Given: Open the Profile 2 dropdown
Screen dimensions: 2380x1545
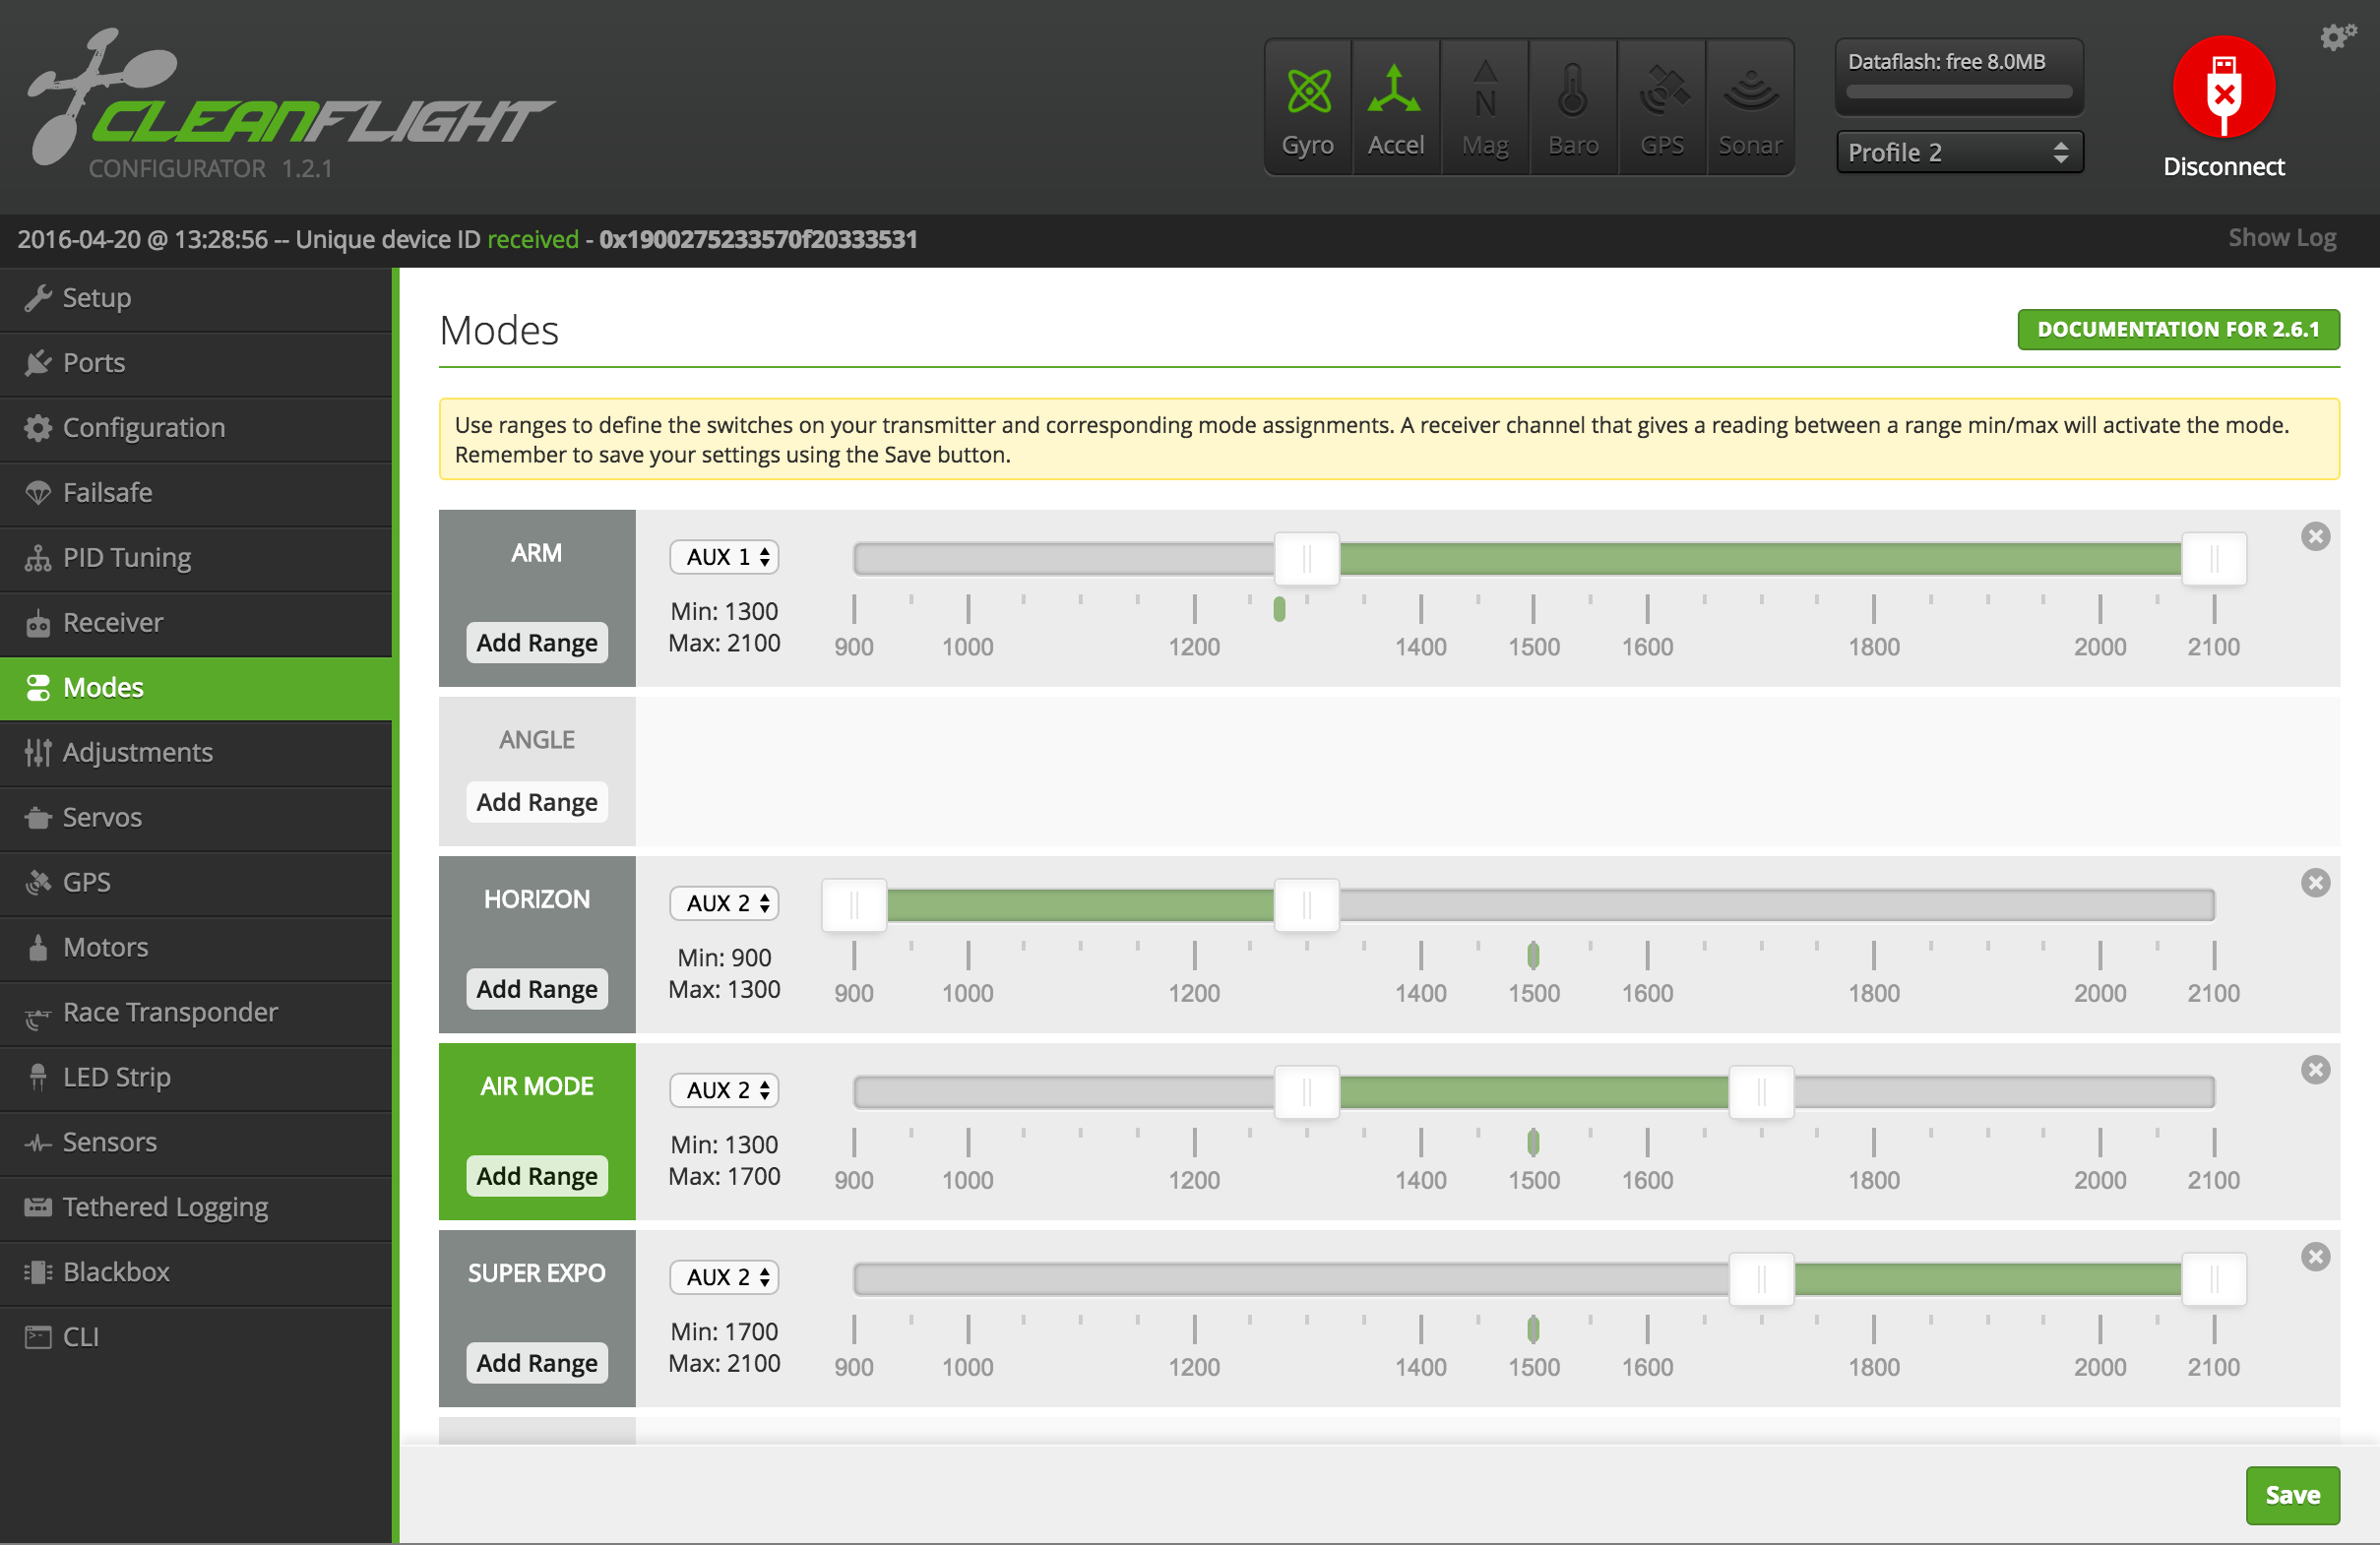Looking at the screenshot, I should pos(1958,152).
